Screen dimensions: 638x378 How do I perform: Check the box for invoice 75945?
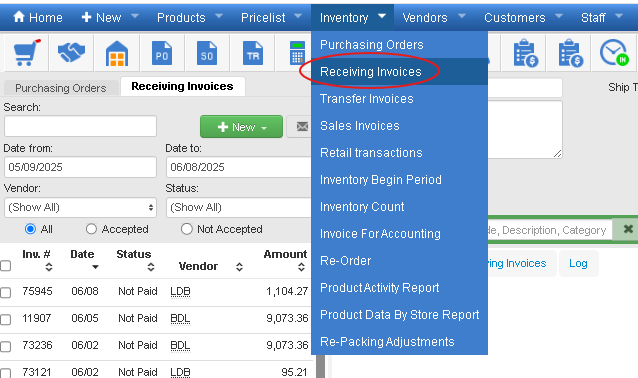point(5,293)
